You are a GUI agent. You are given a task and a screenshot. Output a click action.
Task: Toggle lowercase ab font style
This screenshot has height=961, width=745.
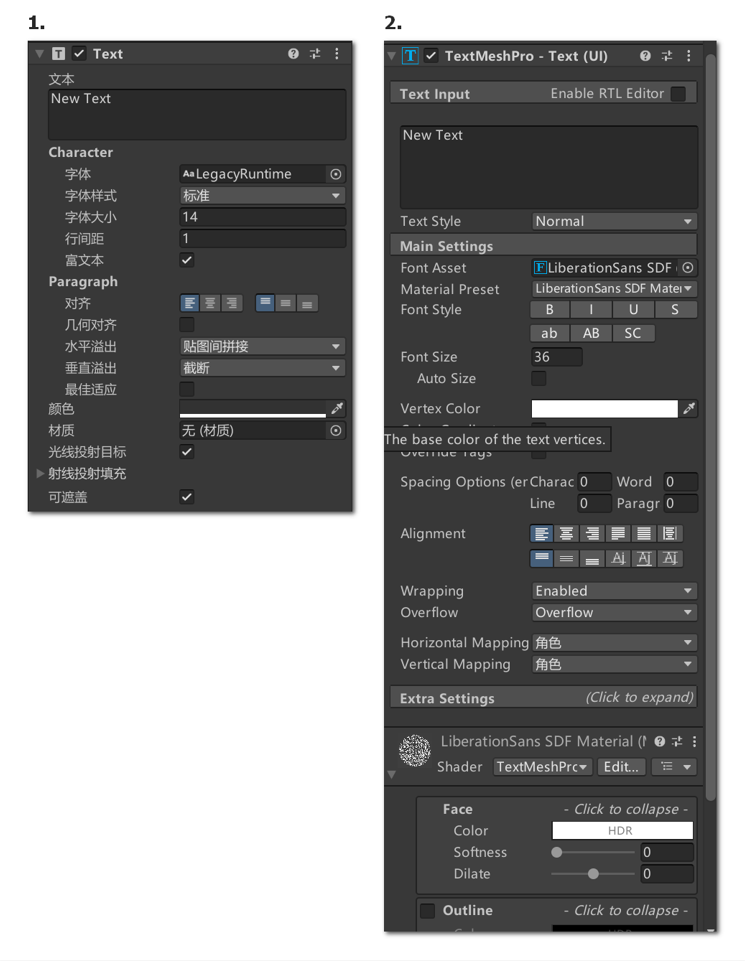(x=550, y=333)
